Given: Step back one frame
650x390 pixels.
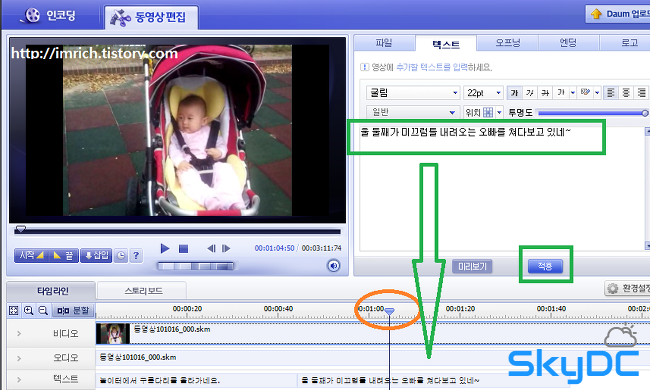Looking at the screenshot, I should tap(211, 248).
